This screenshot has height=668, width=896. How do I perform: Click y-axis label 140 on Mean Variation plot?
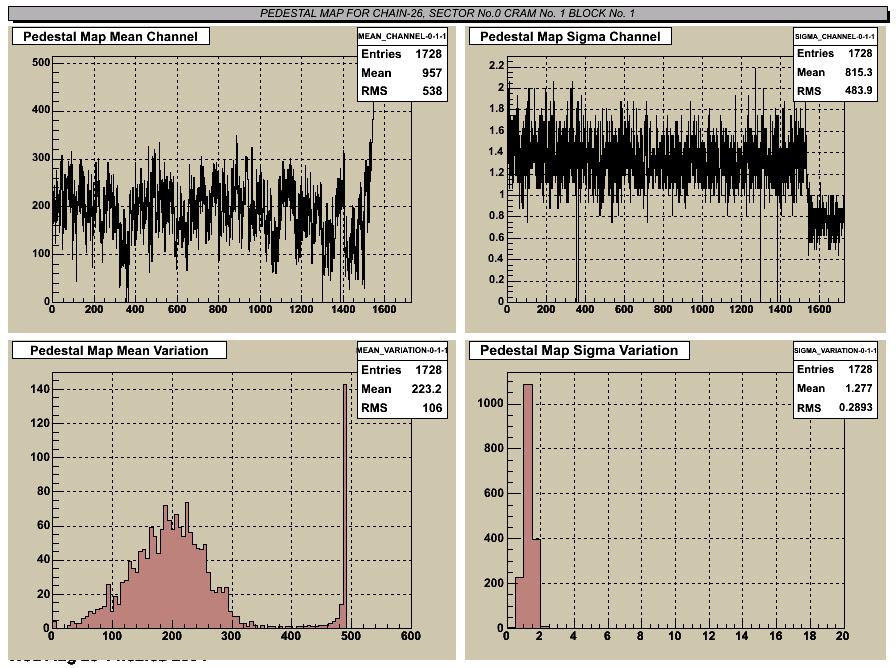coord(40,389)
